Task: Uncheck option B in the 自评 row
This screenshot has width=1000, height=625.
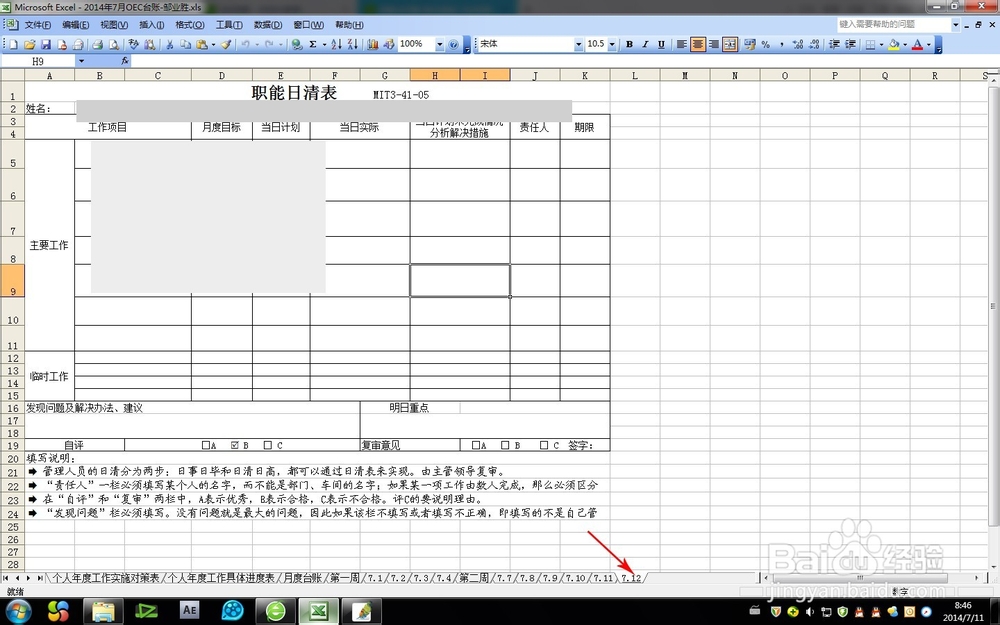Action: (x=235, y=445)
